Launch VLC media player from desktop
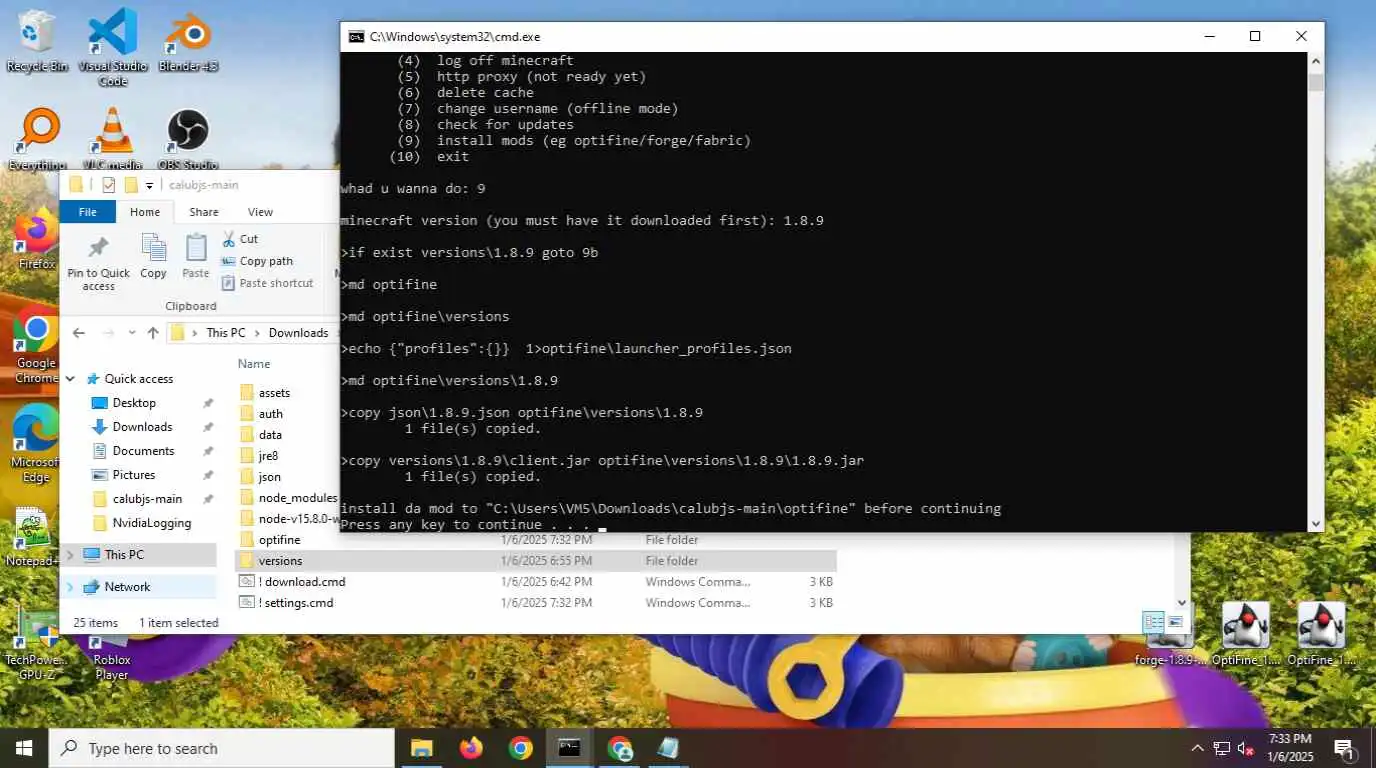 coord(112,139)
